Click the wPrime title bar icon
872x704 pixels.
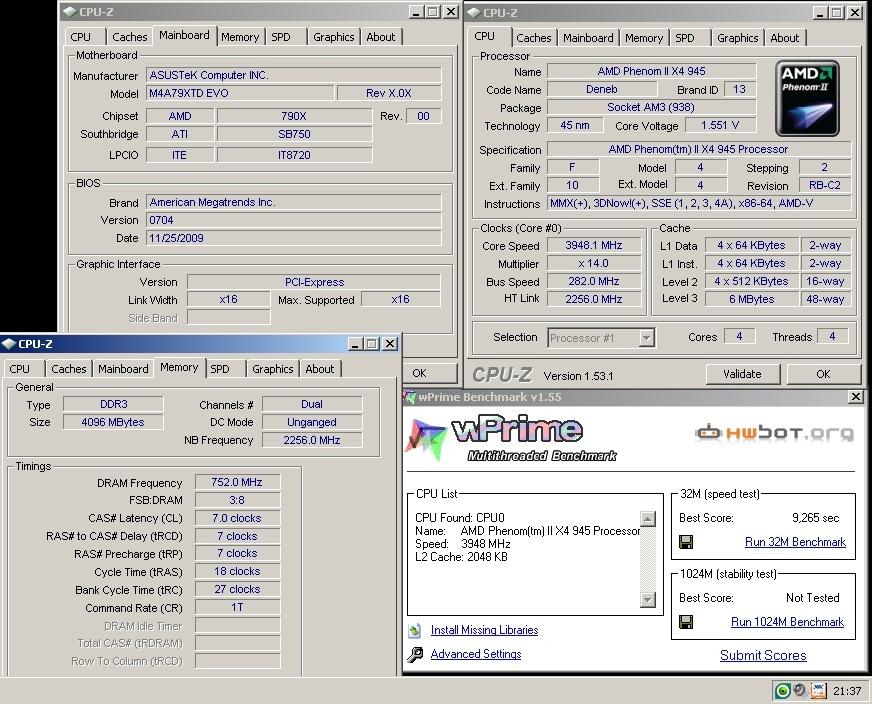click(x=410, y=396)
